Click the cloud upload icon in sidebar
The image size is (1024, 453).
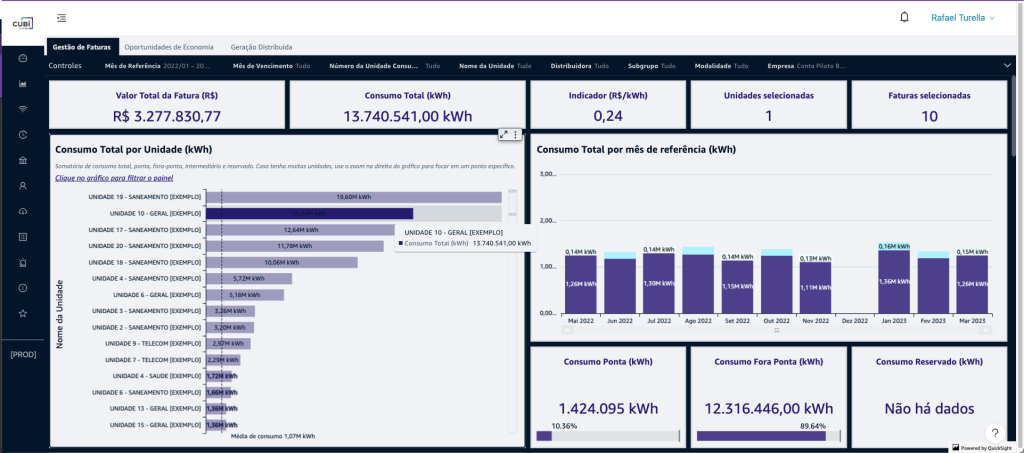[x=23, y=211]
